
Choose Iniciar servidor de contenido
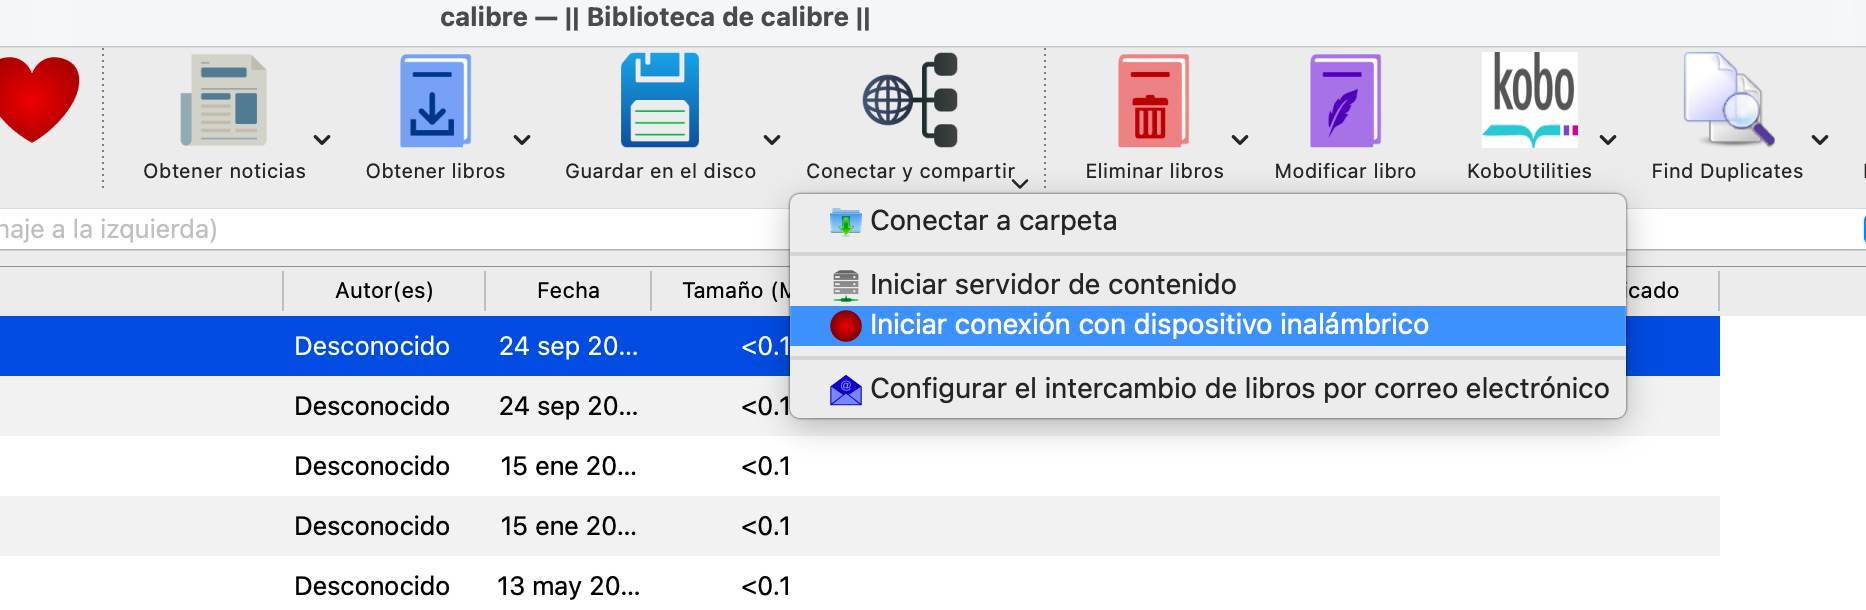(x=1052, y=285)
